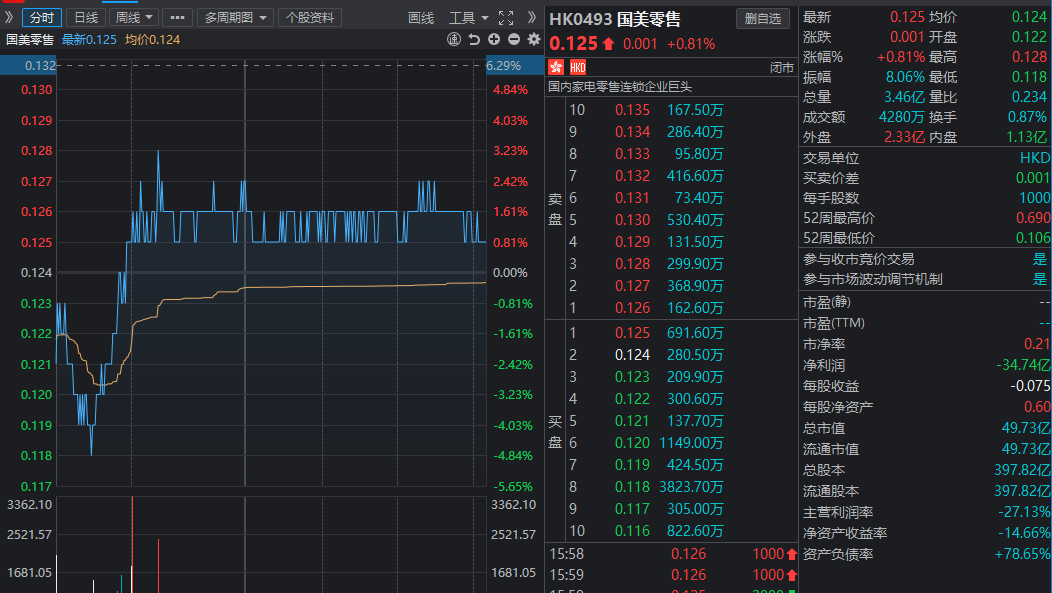Click the red HKD currency badge
1052x593 pixels.
click(x=578, y=67)
